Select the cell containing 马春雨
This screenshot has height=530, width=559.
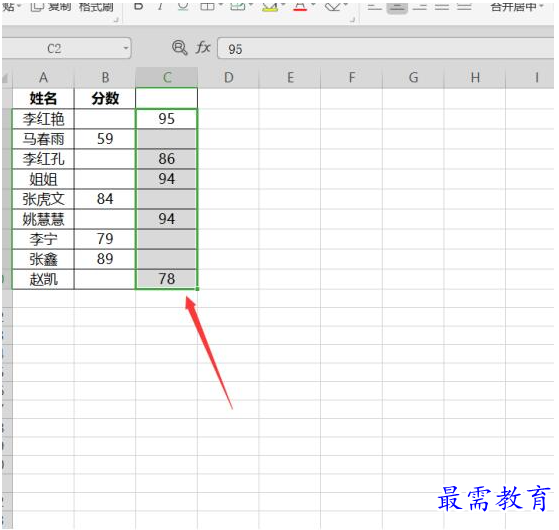pyautogui.click(x=43, y=139)
